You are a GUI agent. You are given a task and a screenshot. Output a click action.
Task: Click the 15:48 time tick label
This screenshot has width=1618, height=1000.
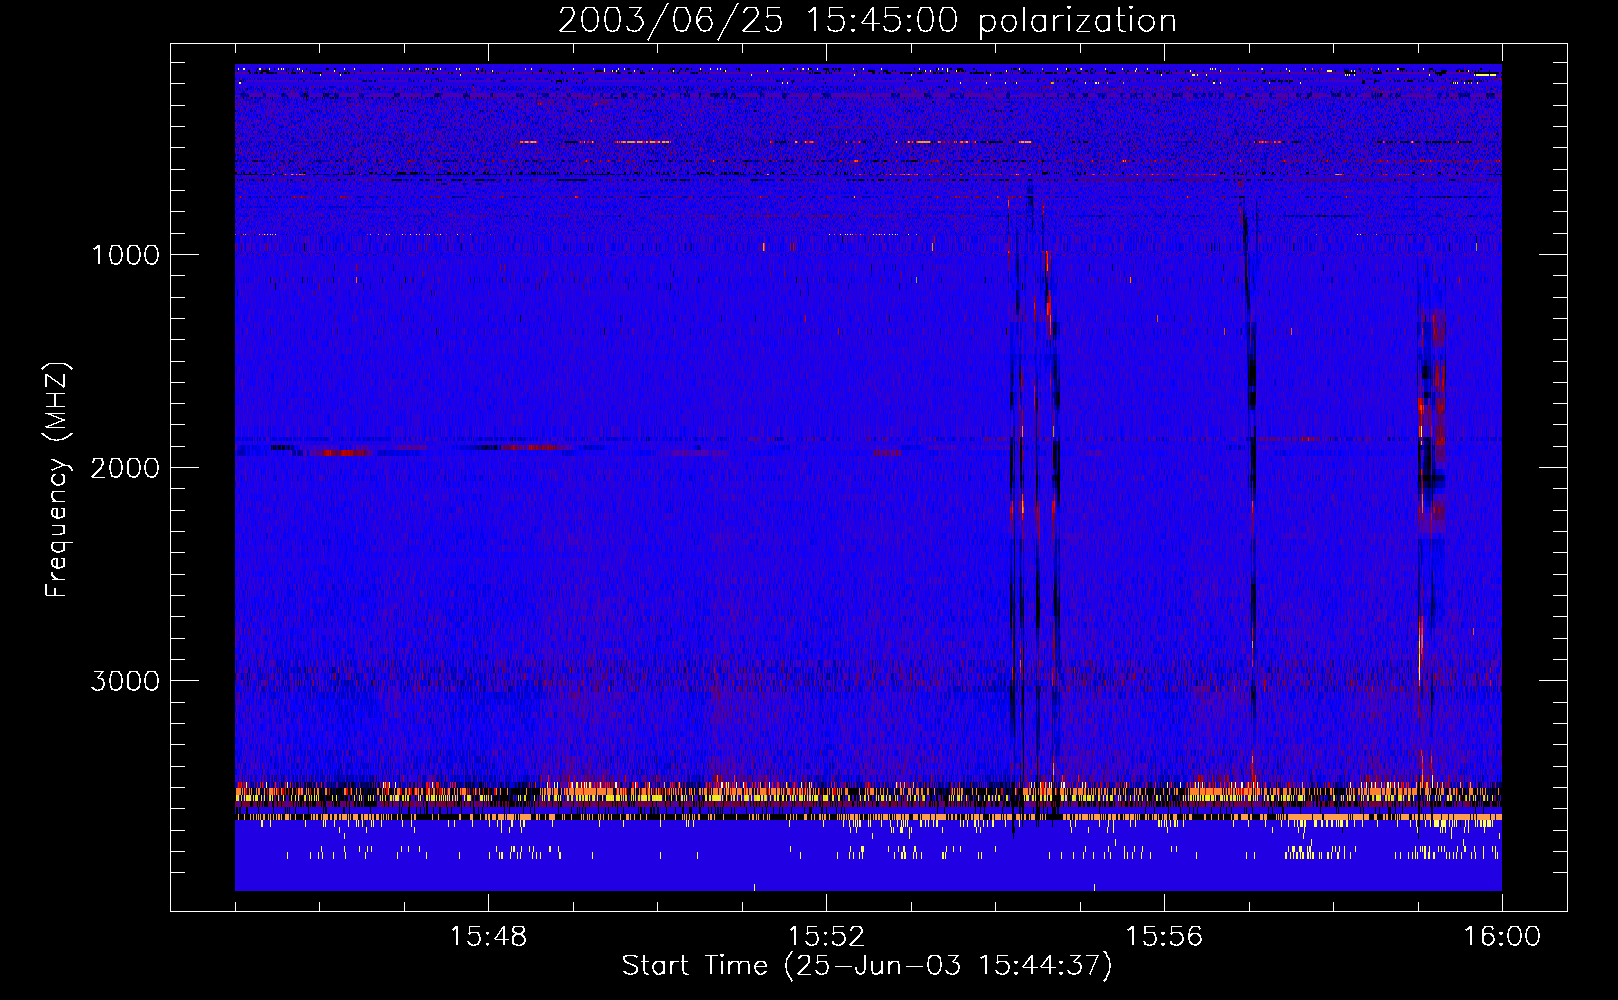click(488, 937)
